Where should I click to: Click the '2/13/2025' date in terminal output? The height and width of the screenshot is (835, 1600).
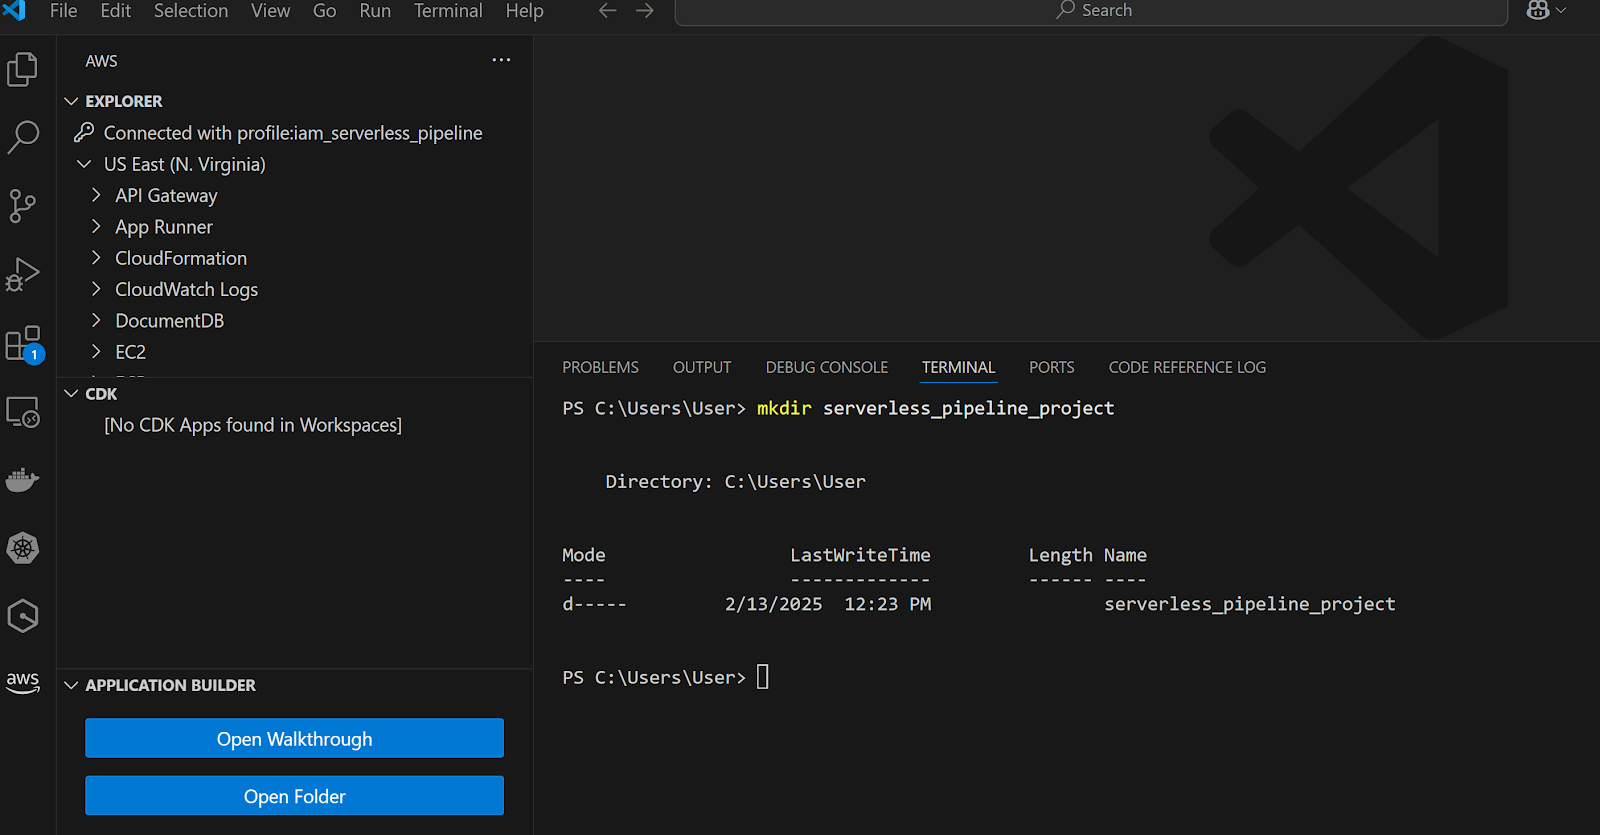(x=774, y=604)
